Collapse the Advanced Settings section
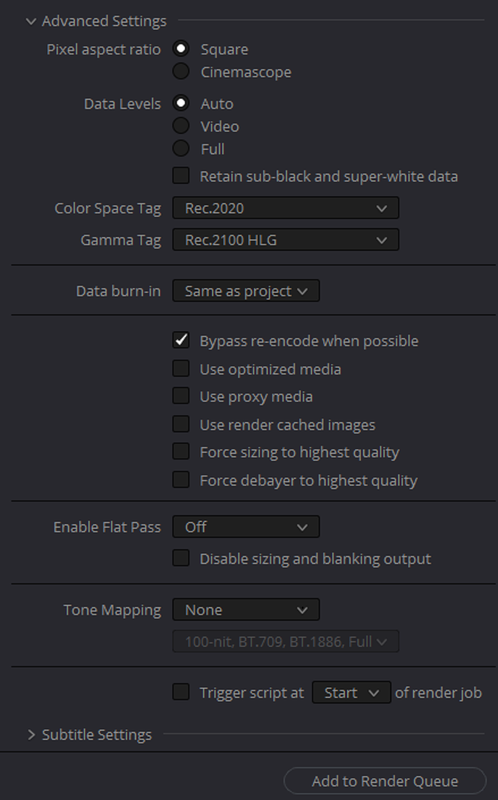The image size is (498, 800). click(31, 21)
